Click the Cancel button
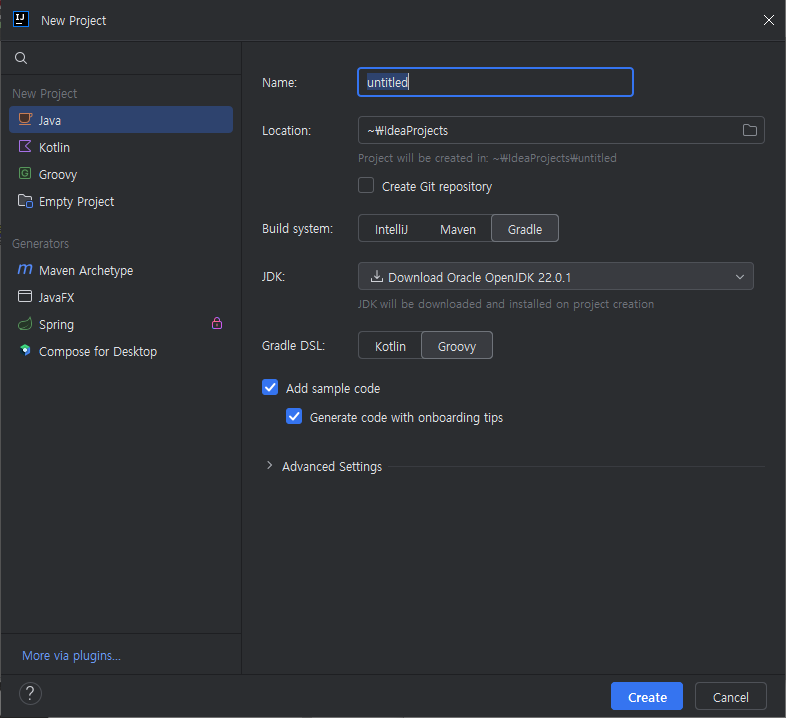The width and height of the screenshot is (786, 718). tap(730, 696)
